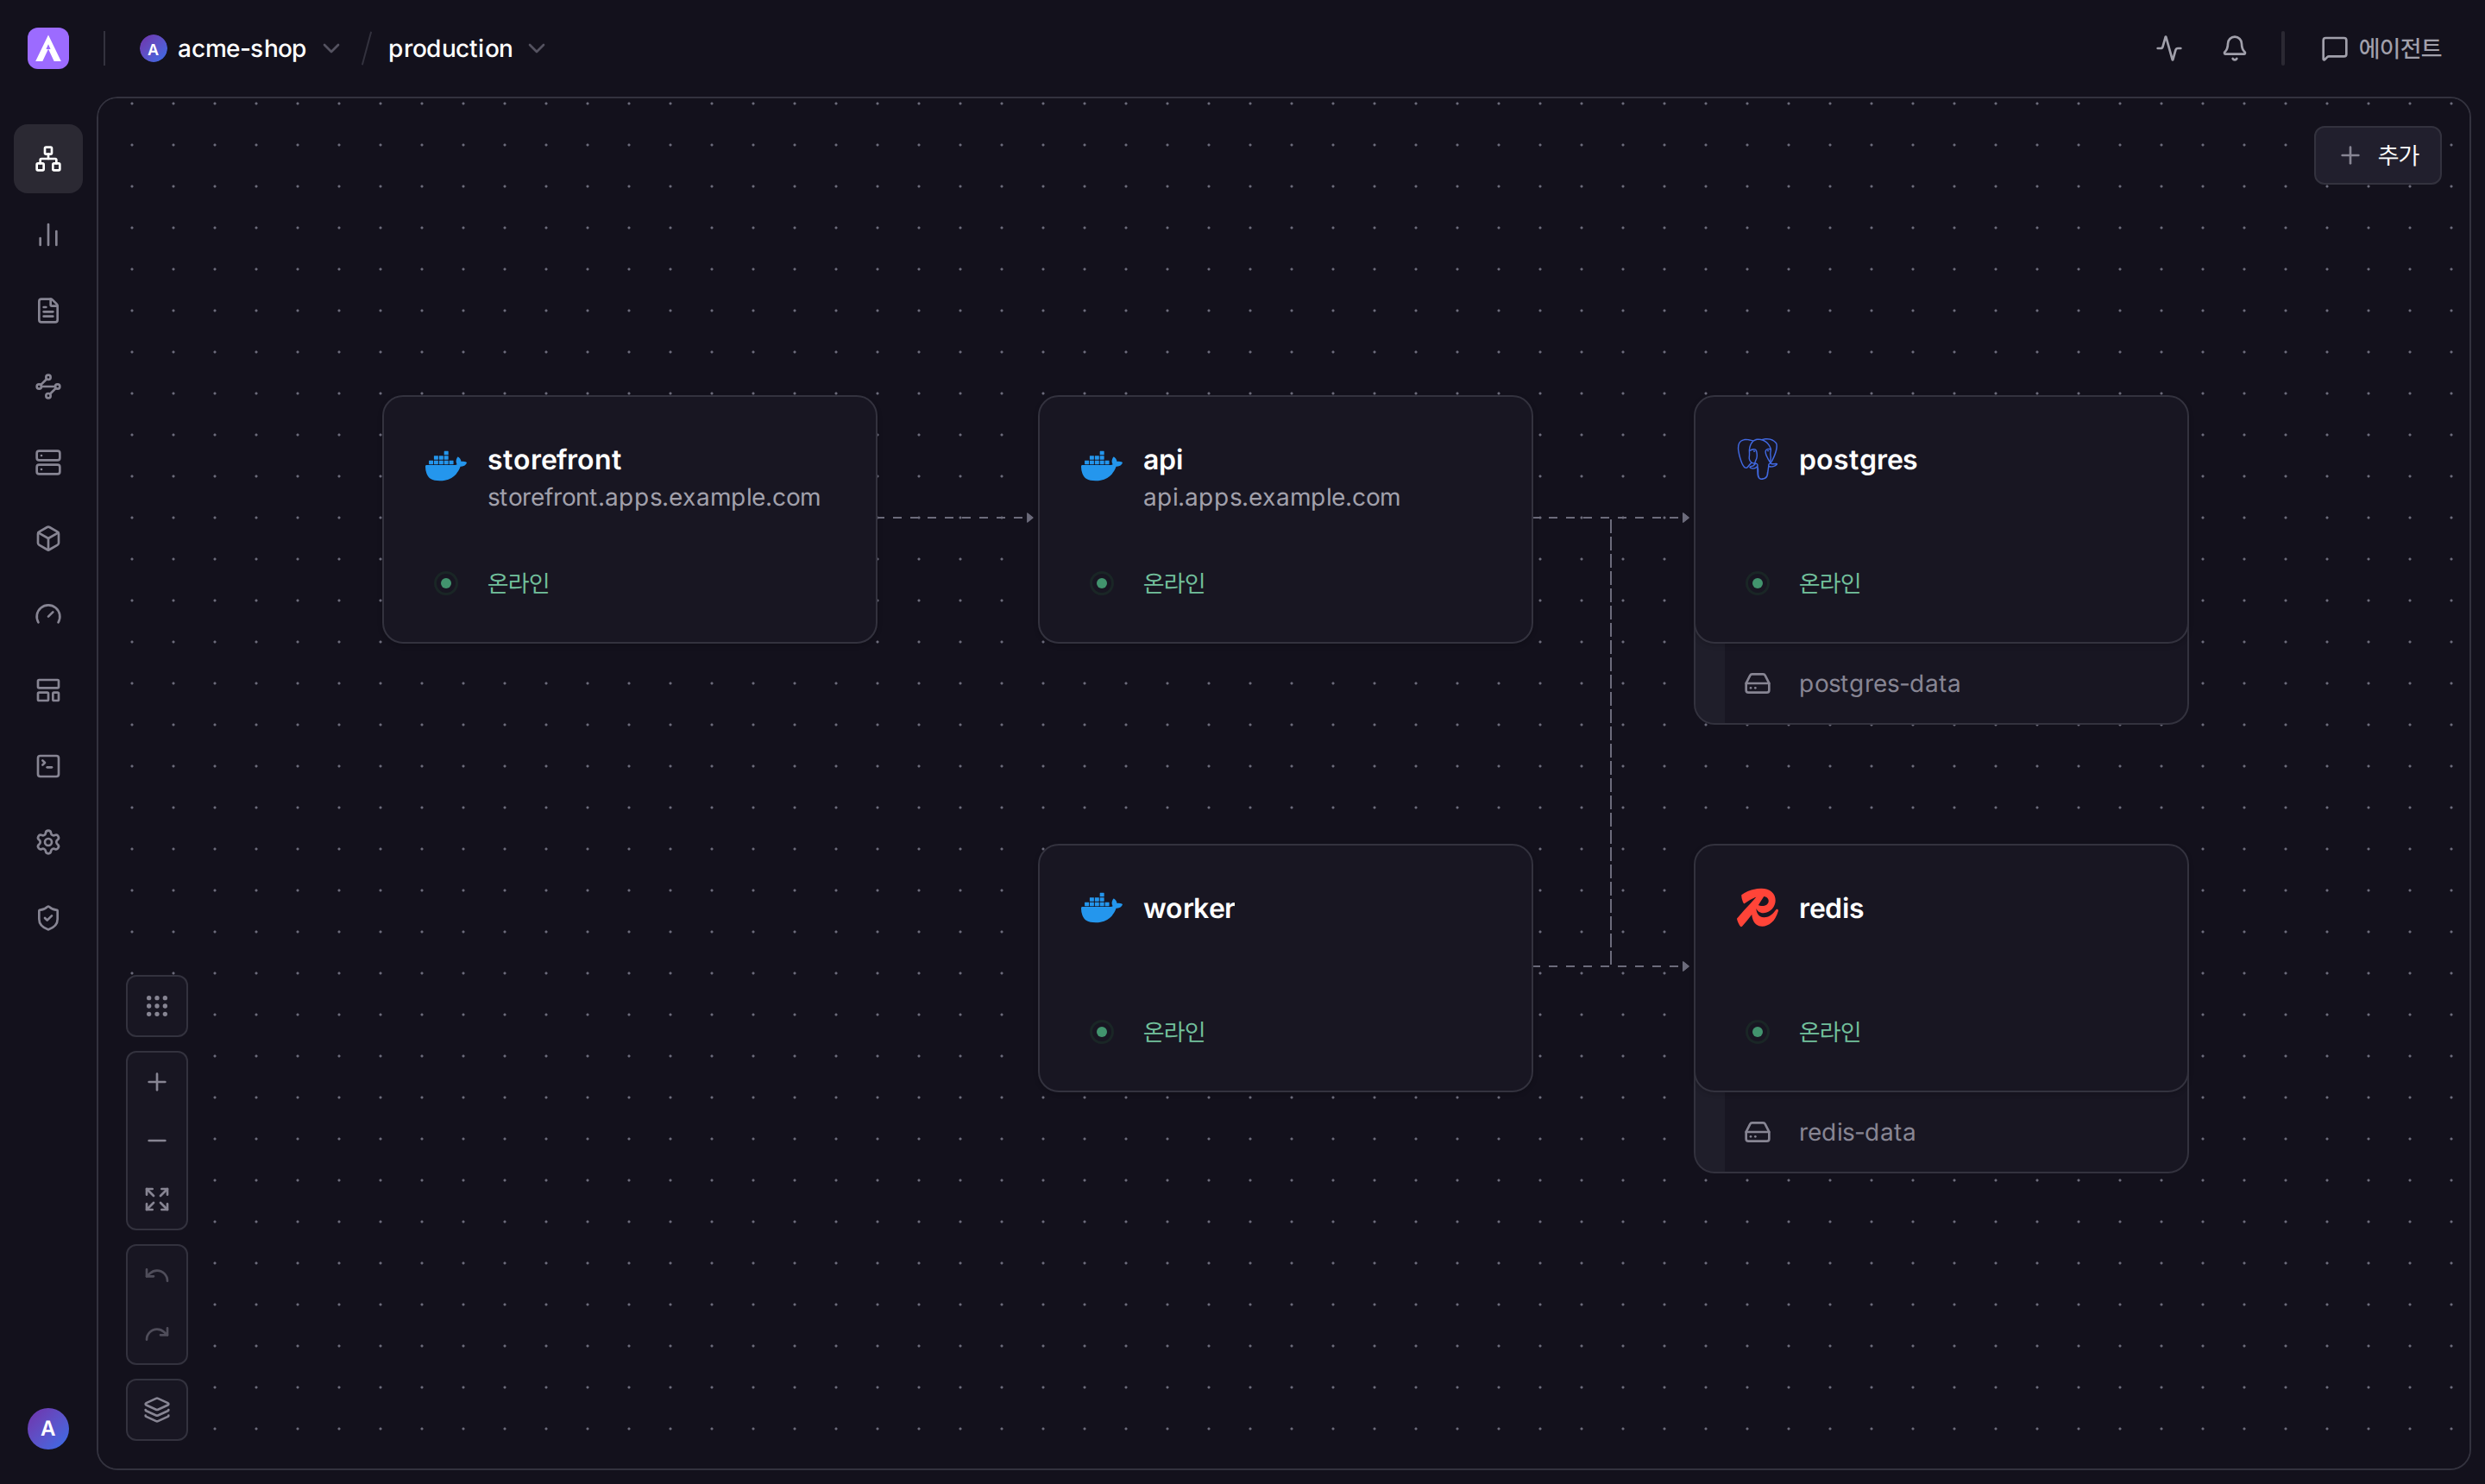Viewport: 2485px width, 1484px height.
Task: Open the package cube sidebar icon
Action: pos(48,539)
